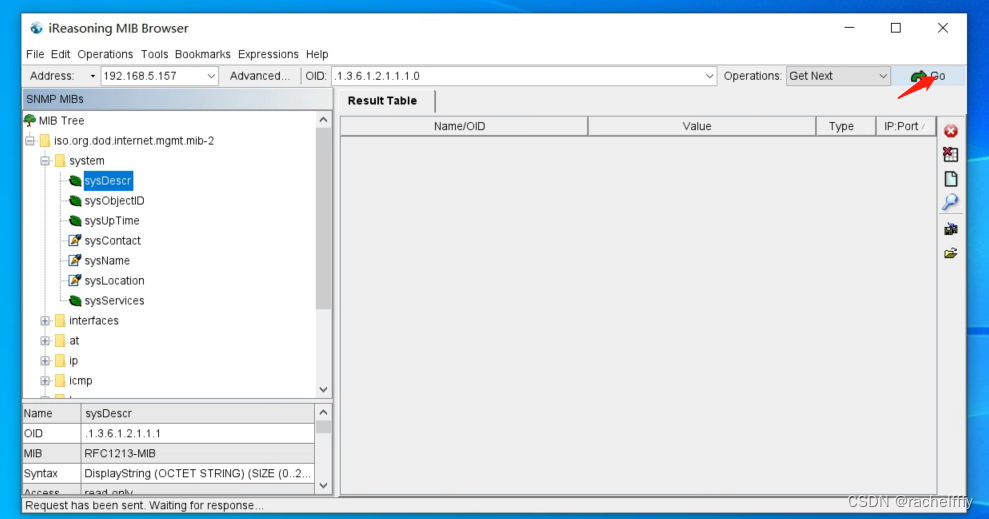Click the Syntax DisplayString value cell
The height and width of the screenshot is (519, 989).
pyautogui.click(x=198, y=474)
